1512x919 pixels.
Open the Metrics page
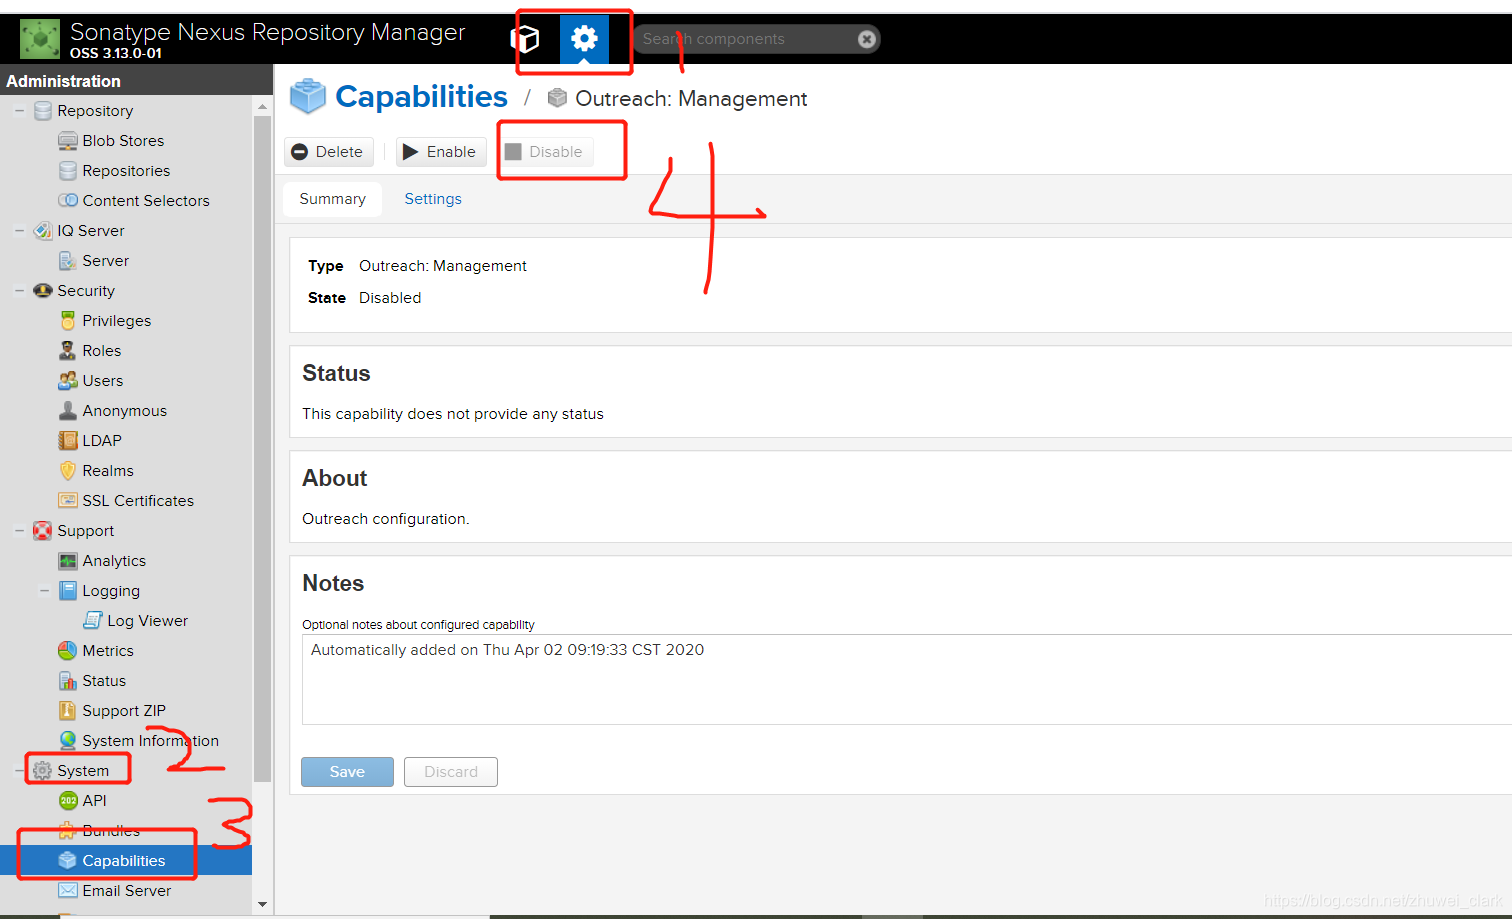point(106,650)
